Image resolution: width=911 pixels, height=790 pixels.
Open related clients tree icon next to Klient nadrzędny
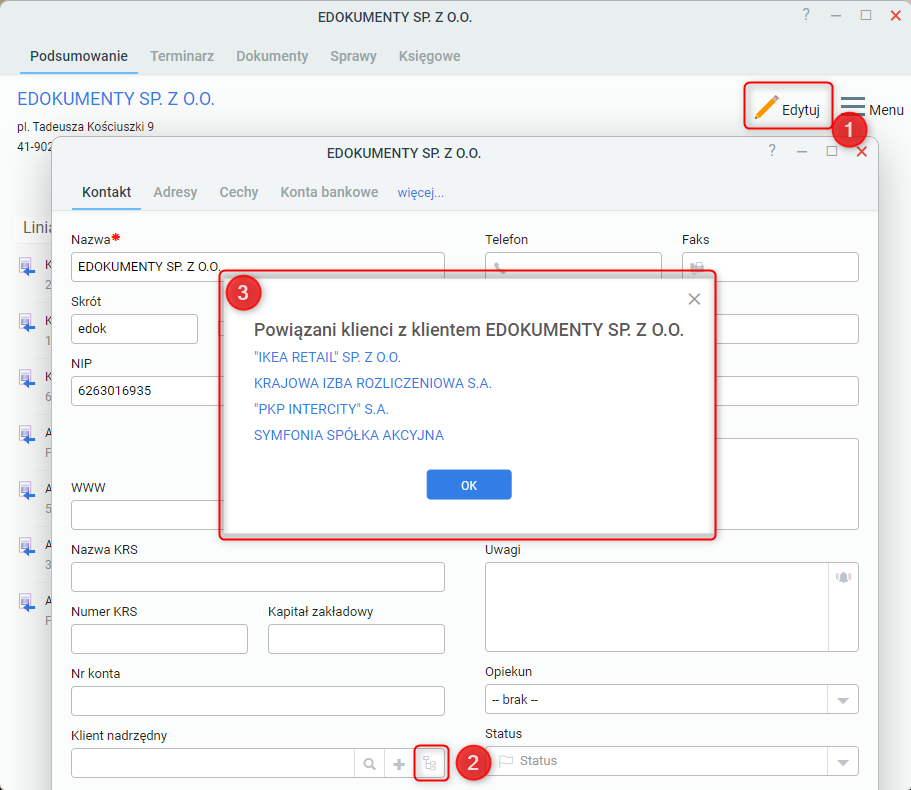(431, 763)
